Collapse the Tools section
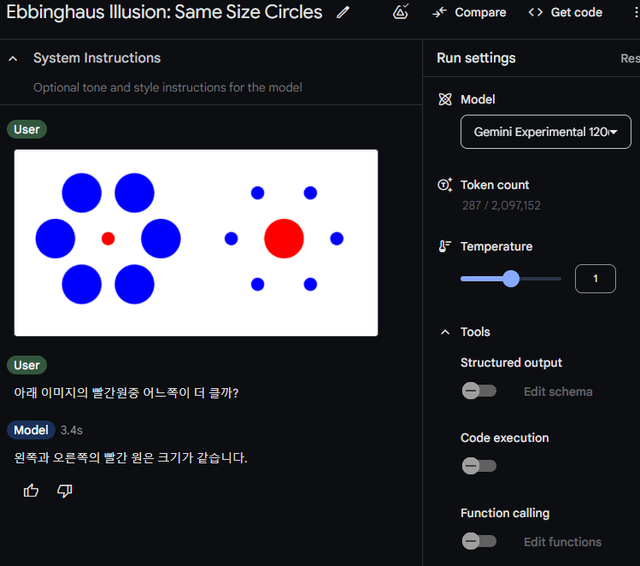This screenshot has height=566, width=640. click(x=445, y=332)
